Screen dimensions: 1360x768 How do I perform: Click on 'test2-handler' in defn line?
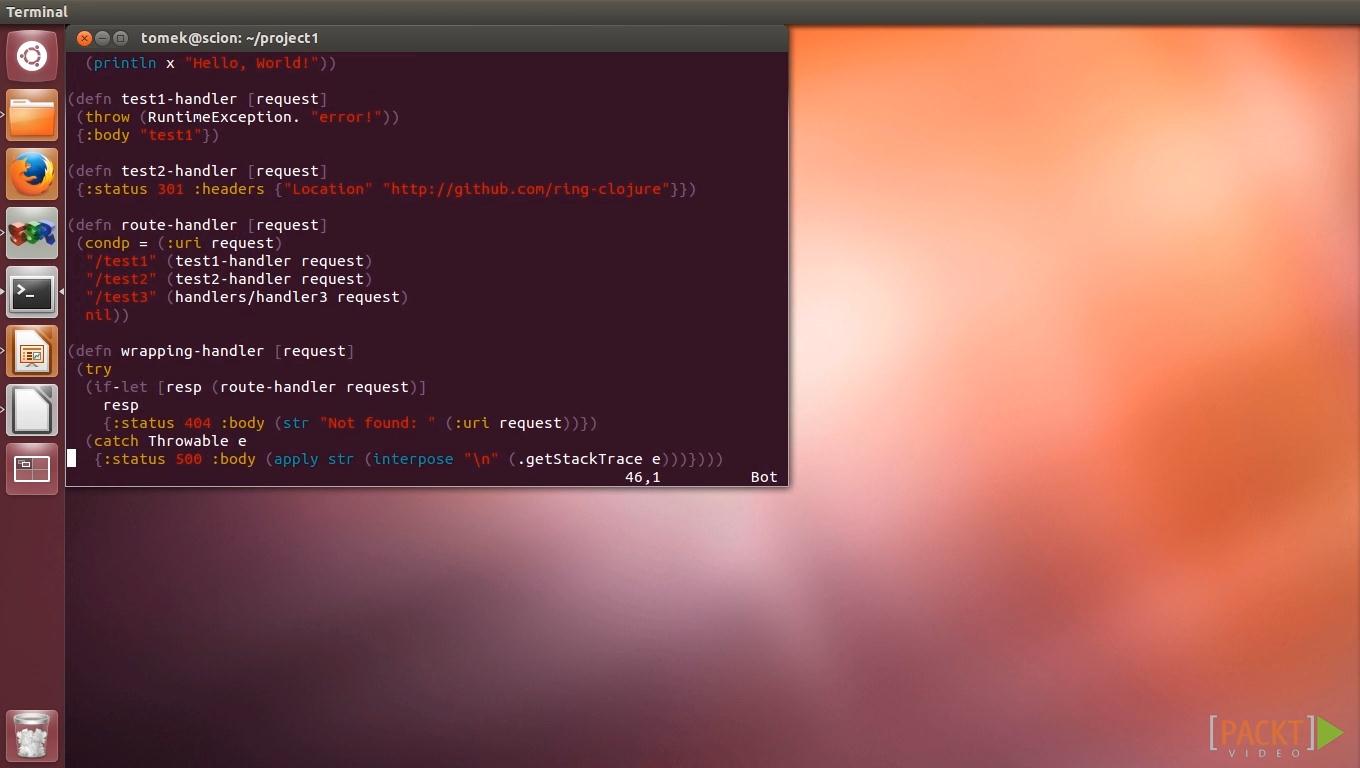(180, 171)
